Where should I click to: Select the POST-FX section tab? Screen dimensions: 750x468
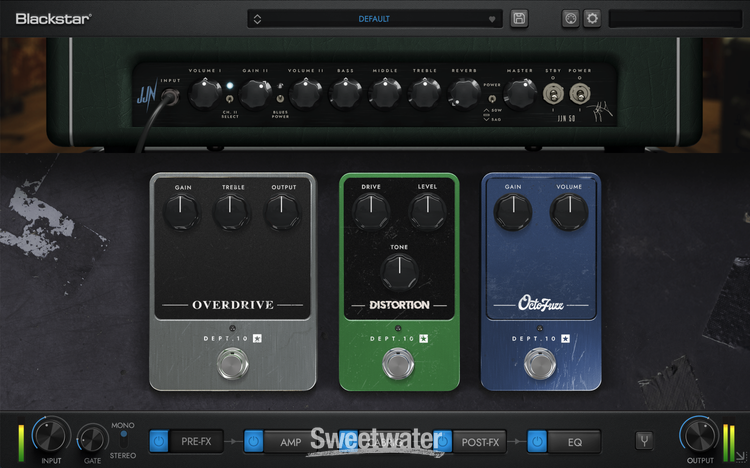coord(480,442)
